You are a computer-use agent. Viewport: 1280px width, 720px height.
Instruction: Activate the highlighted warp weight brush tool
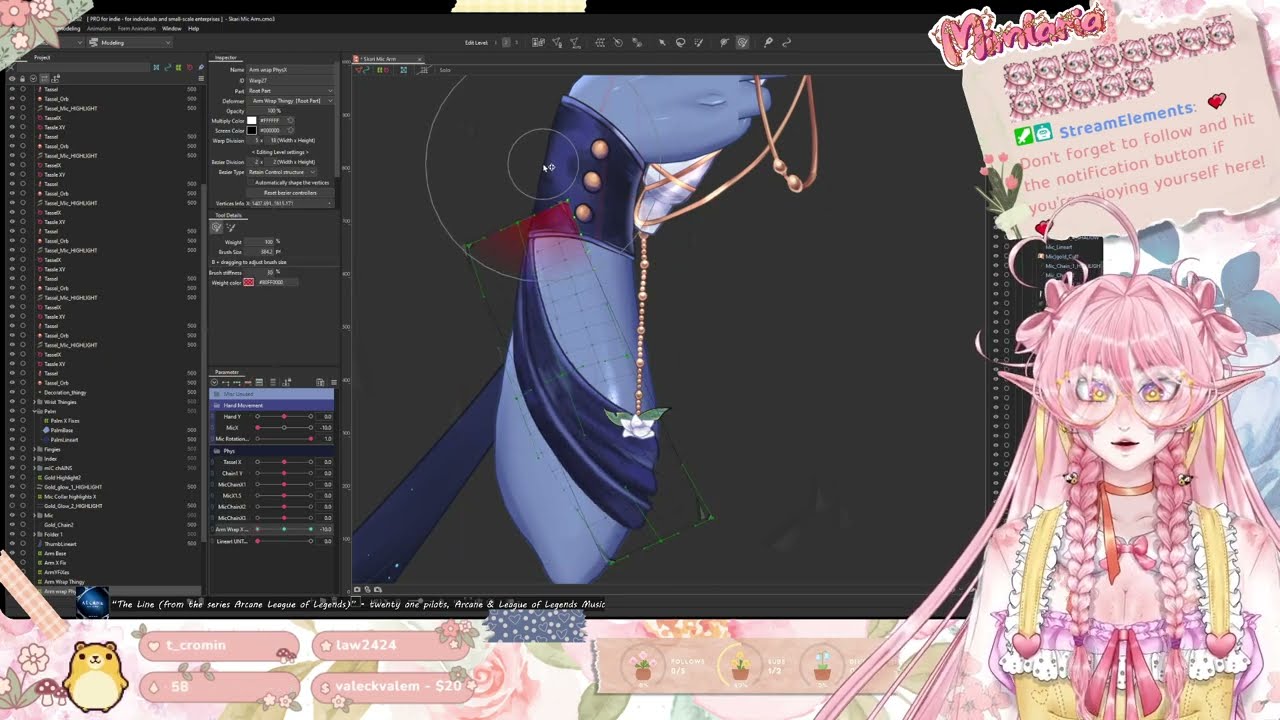pos(743,43)
